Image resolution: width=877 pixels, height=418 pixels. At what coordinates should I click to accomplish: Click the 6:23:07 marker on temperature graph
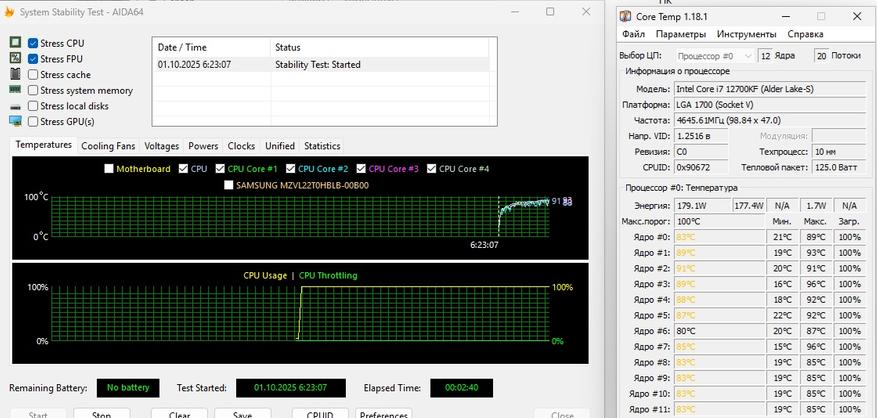tap(484, 245)
